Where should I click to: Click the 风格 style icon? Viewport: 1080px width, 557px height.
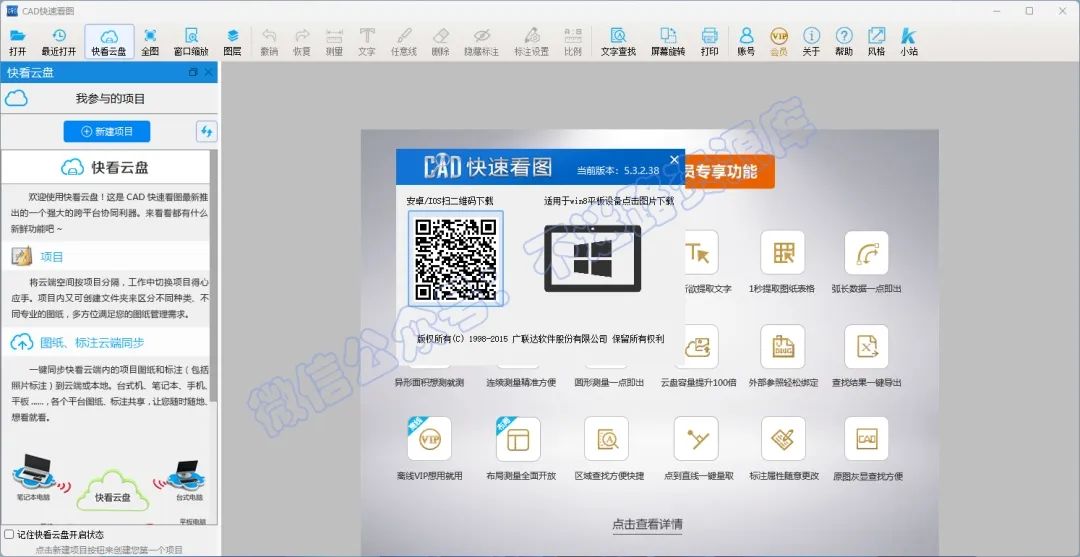point(876,42)
